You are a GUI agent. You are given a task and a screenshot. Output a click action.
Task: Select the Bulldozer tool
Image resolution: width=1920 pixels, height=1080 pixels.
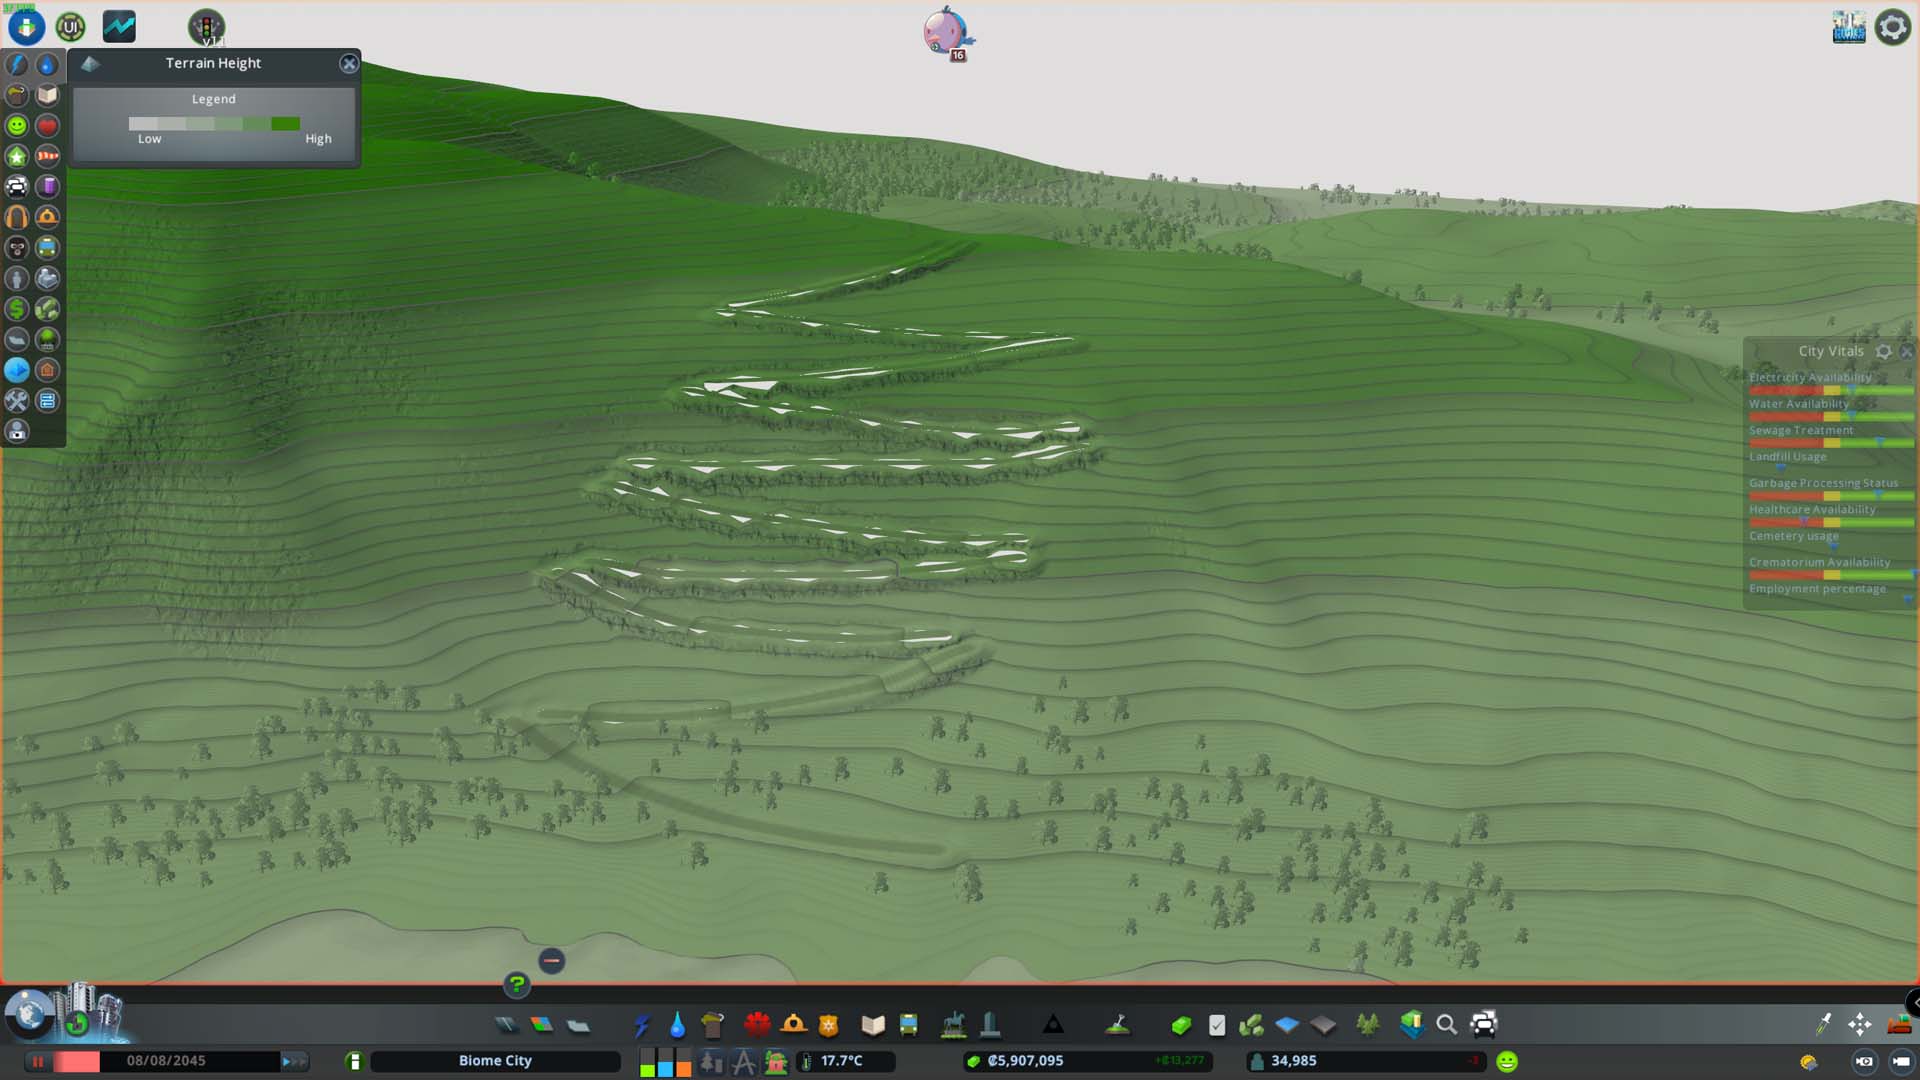[1898, 1024]
